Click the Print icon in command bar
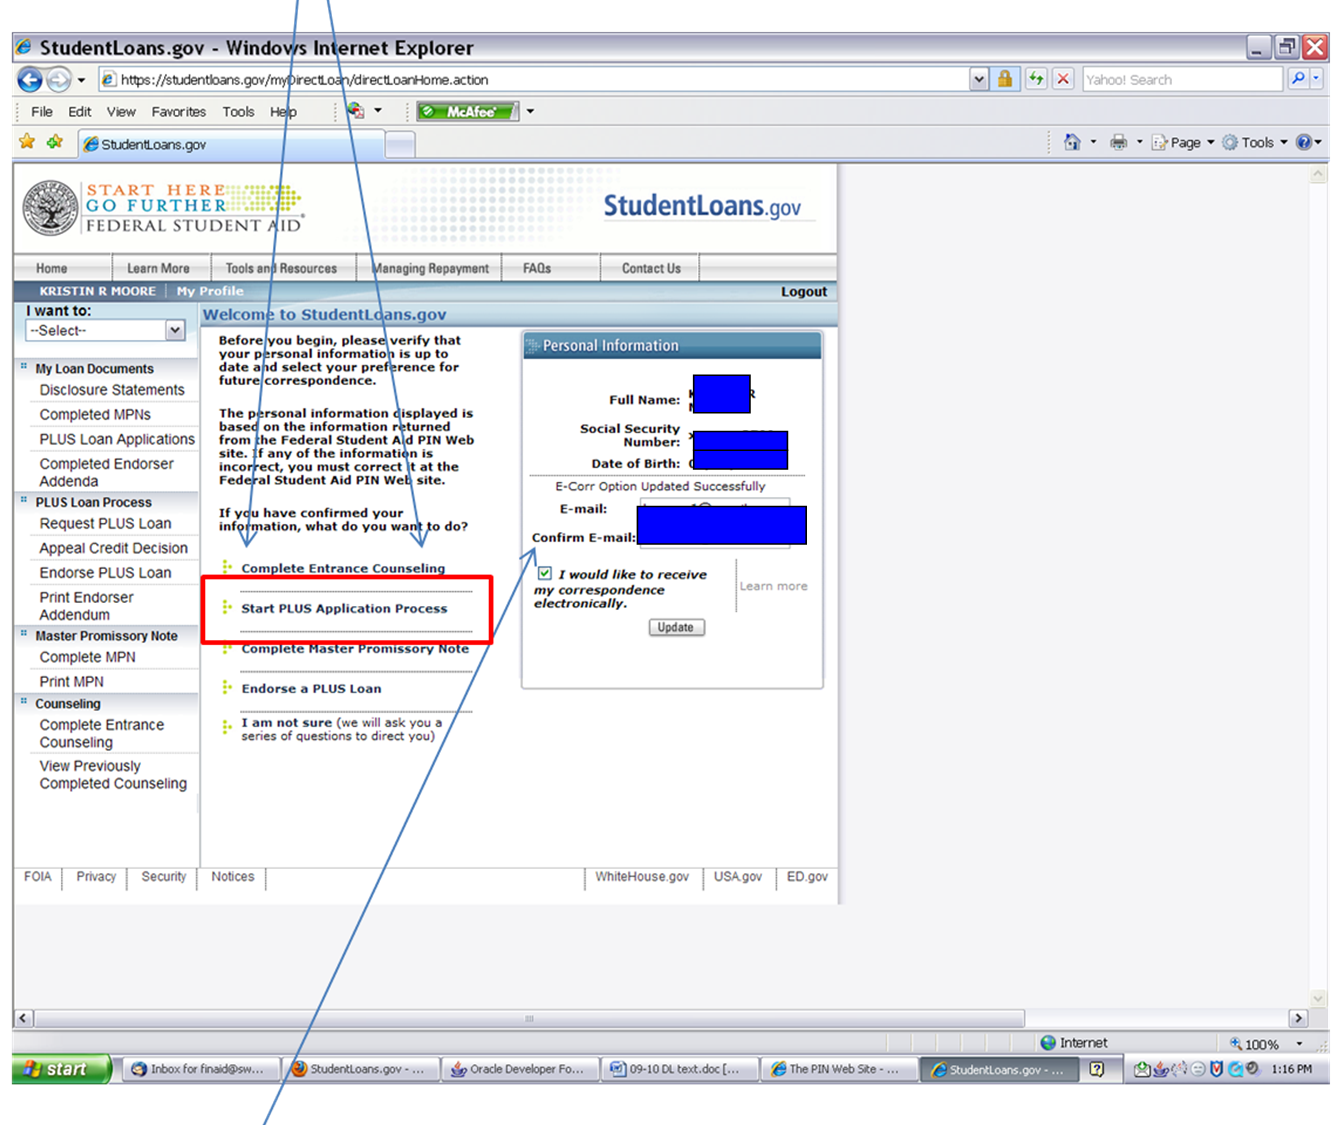The height and width of the screenshot is (1125, 1331). coord(1118,142)
